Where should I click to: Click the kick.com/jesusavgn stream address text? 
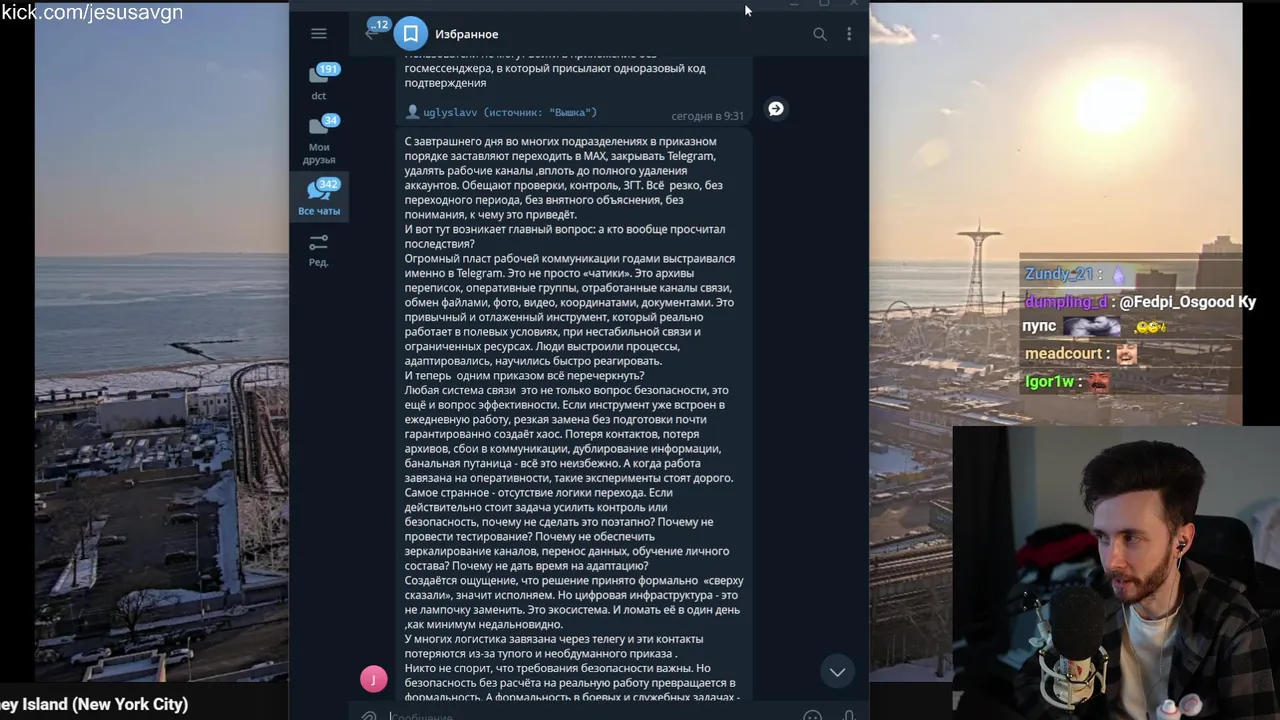[x=92, y=13]
